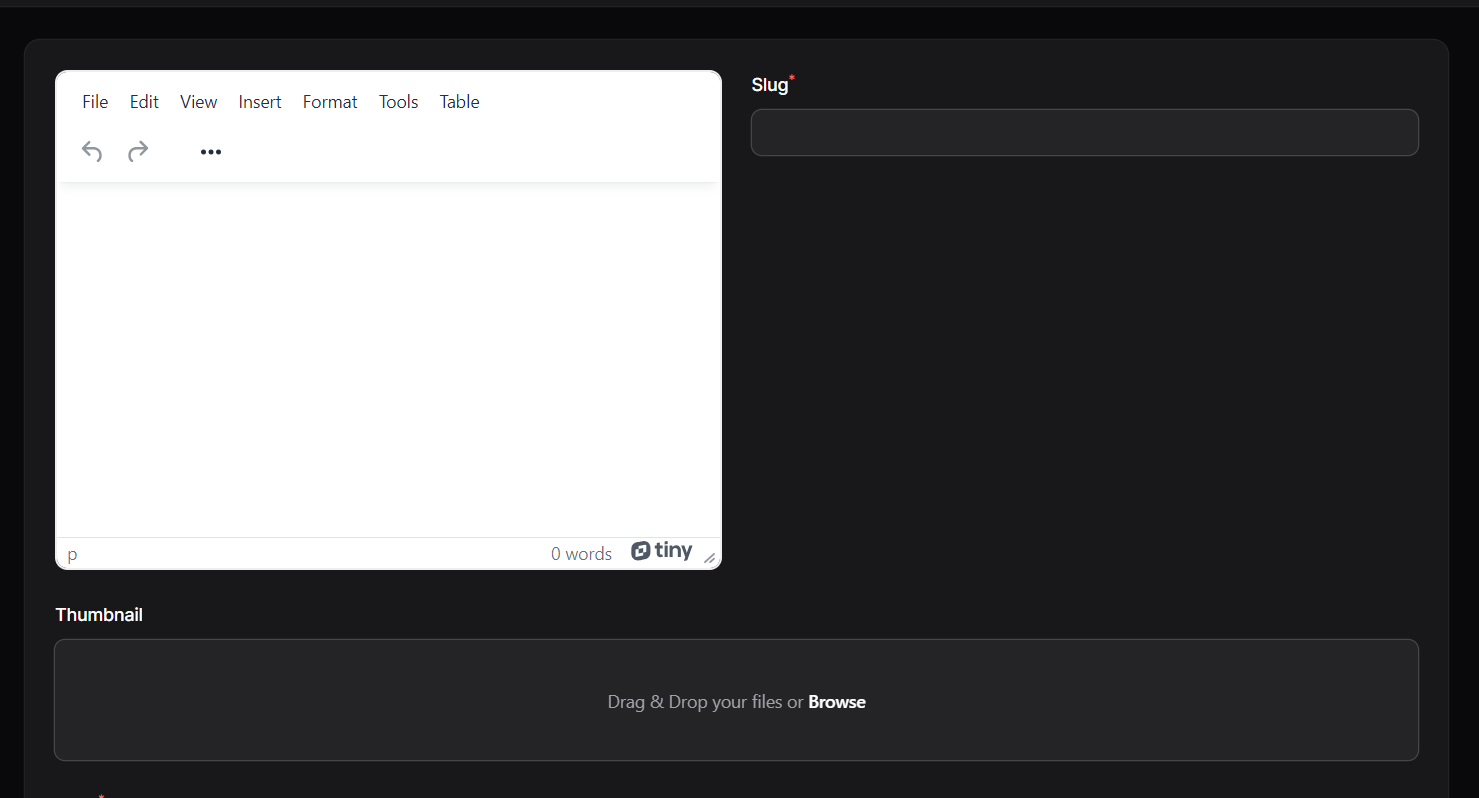Click inside the empty editor text area
The image size is (1479, 798).
388,360
